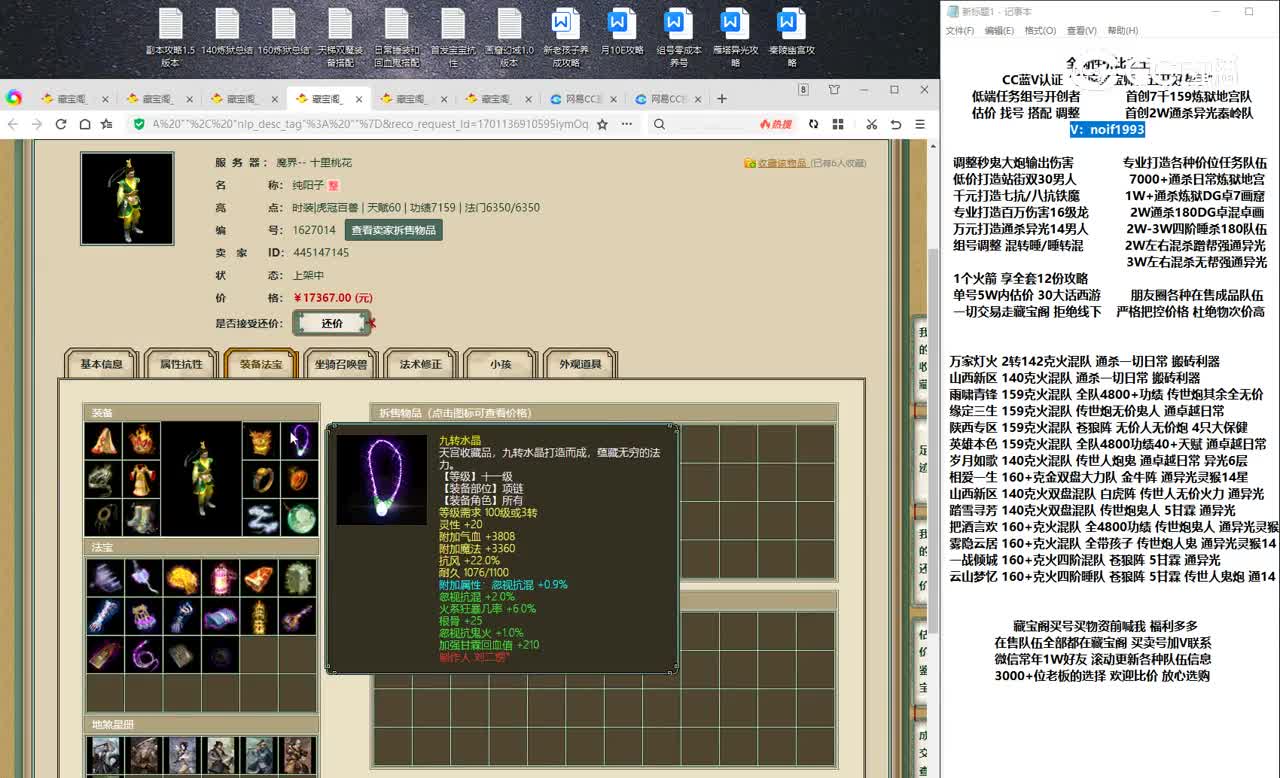This screenshot has width=1280, height=778.
Task: Click the browser URL address field
Action: [x=370, y=124]
